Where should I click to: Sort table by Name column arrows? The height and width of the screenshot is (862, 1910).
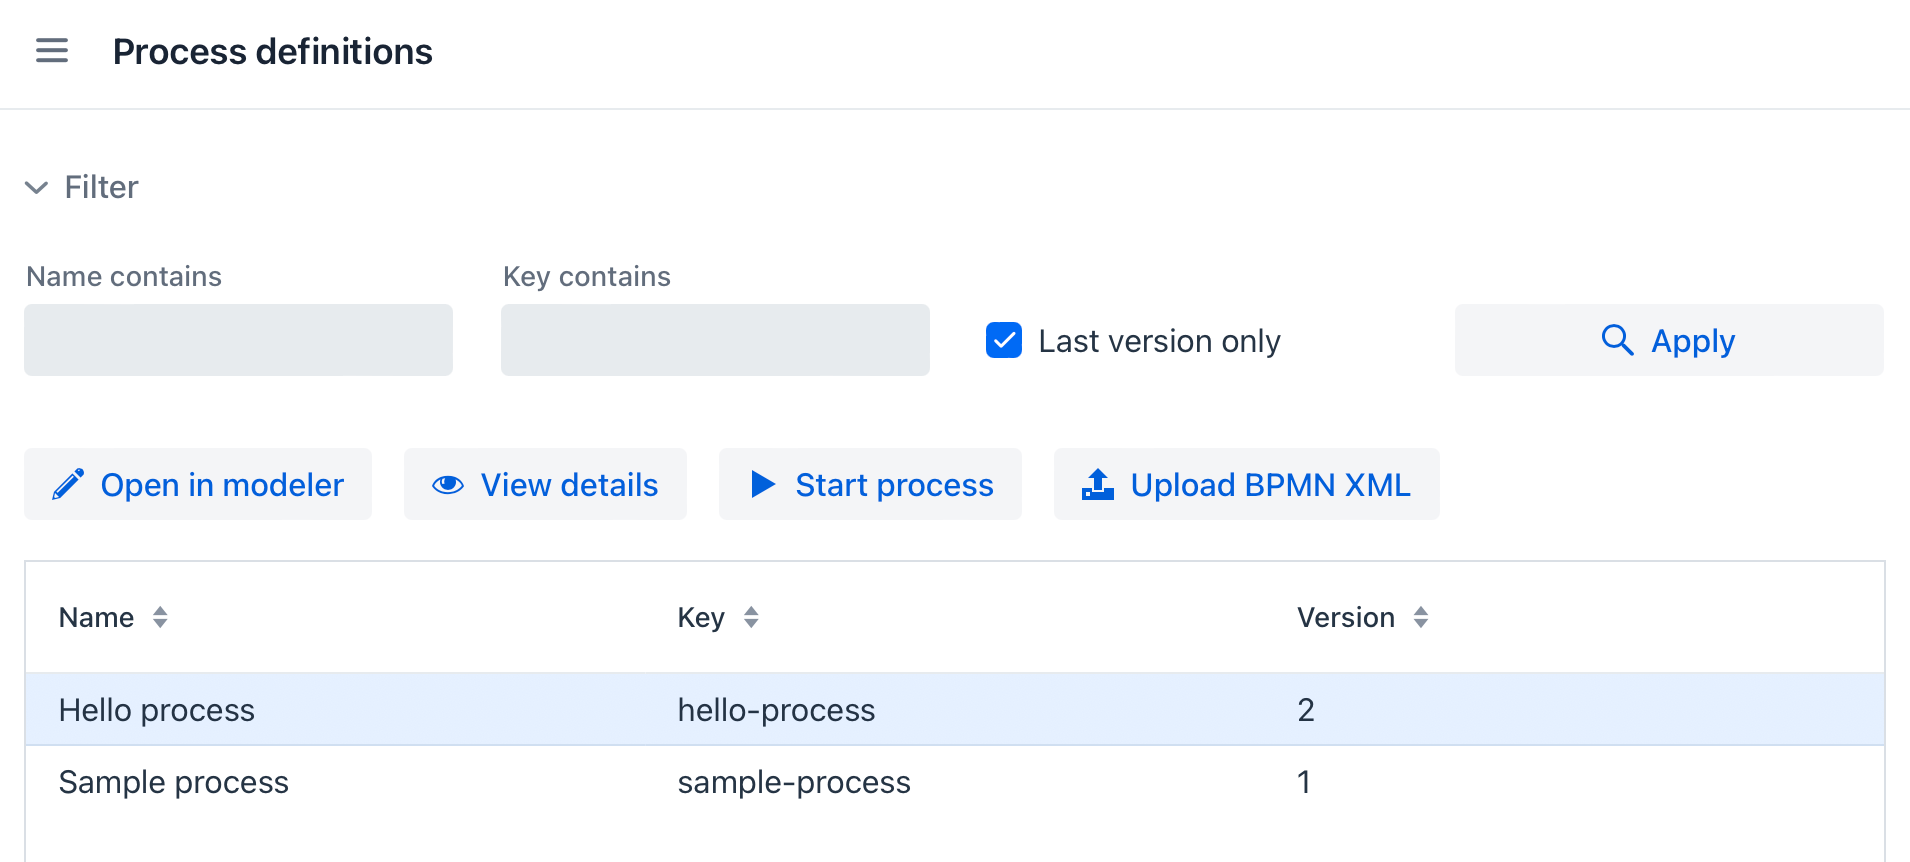click(x=160, y=617)
